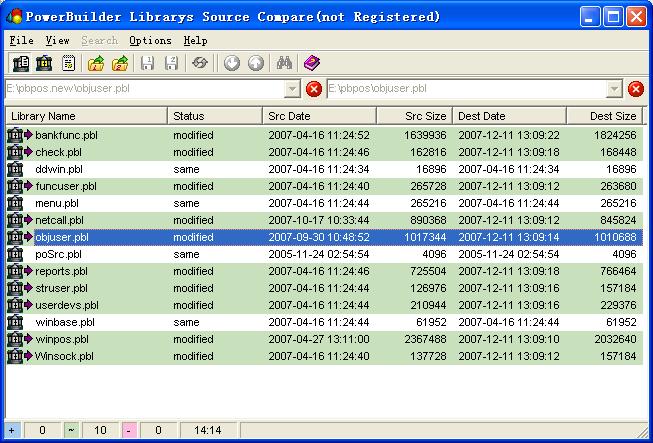
Task: Click the binoculars find icon
Action: pos(284,63)
